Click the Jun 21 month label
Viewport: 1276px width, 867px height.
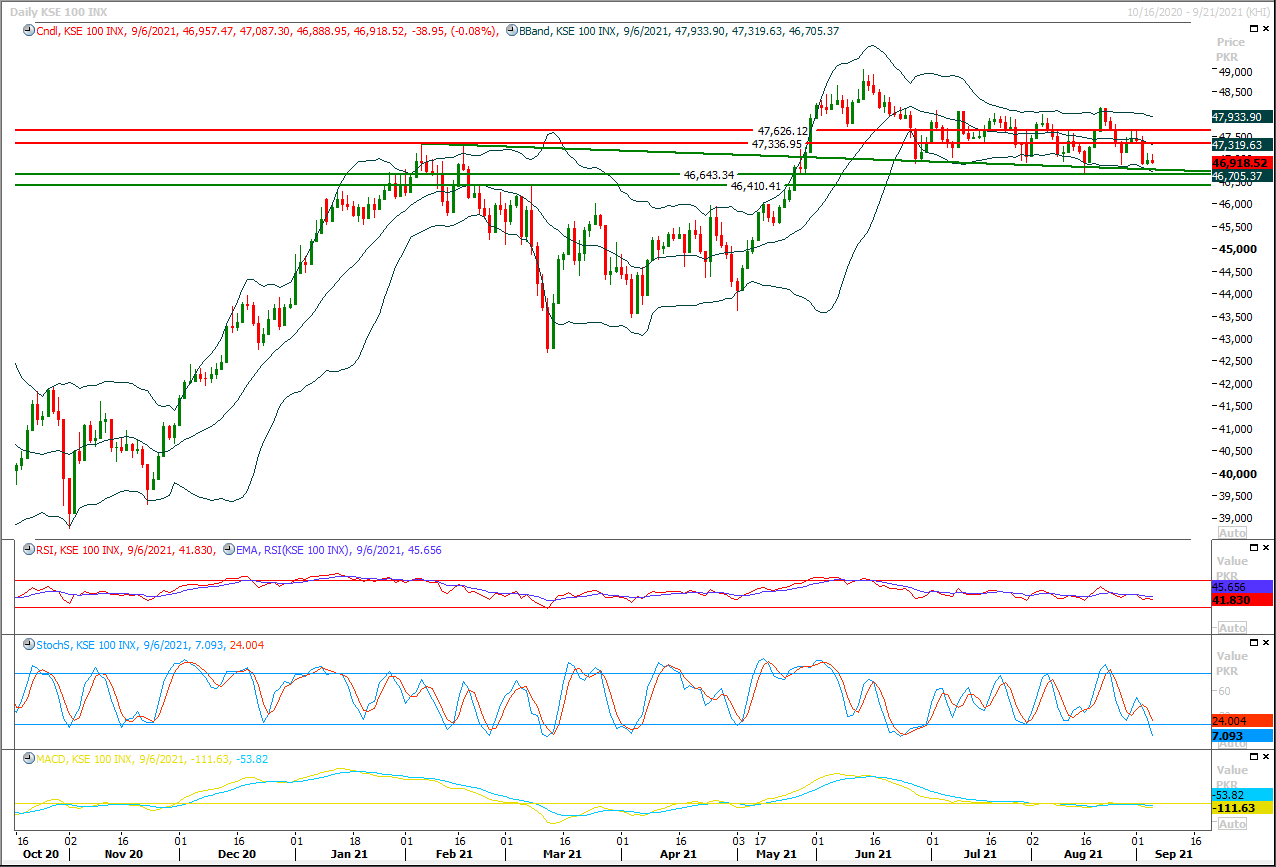874,855
